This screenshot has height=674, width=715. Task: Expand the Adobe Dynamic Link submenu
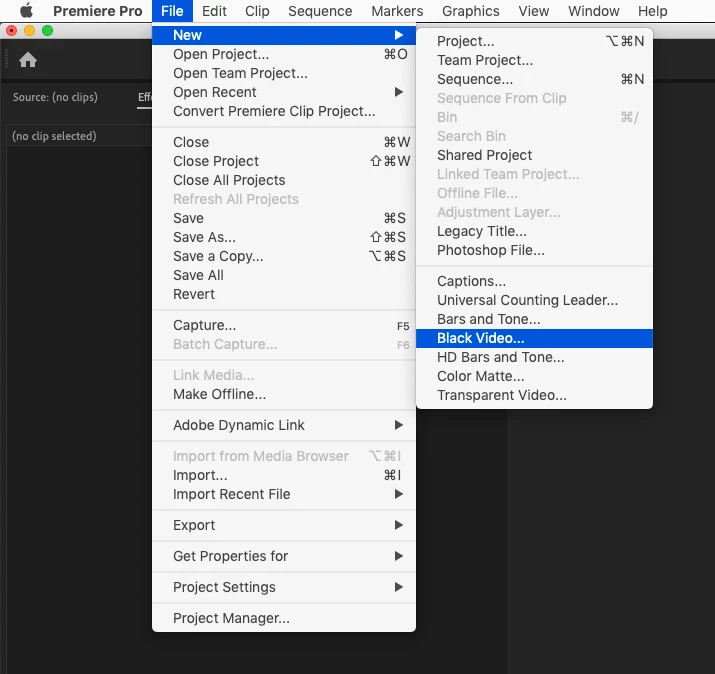click(x=284, y=425)
